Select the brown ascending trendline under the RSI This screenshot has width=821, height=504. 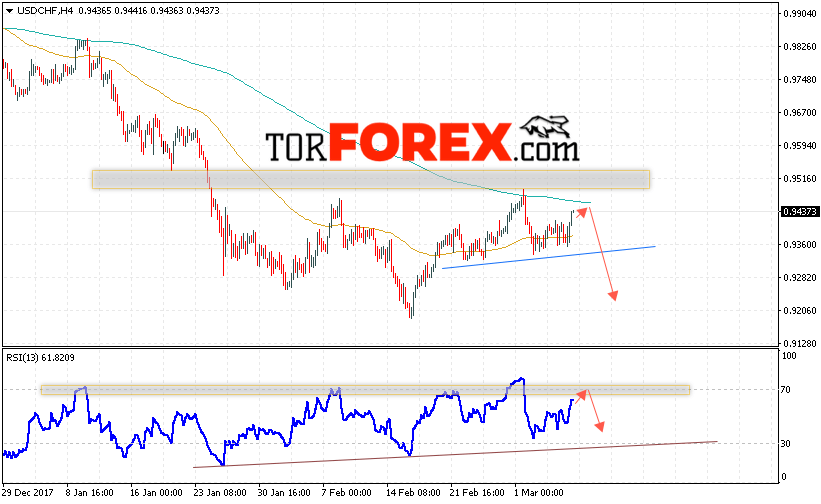pos(456,454)
